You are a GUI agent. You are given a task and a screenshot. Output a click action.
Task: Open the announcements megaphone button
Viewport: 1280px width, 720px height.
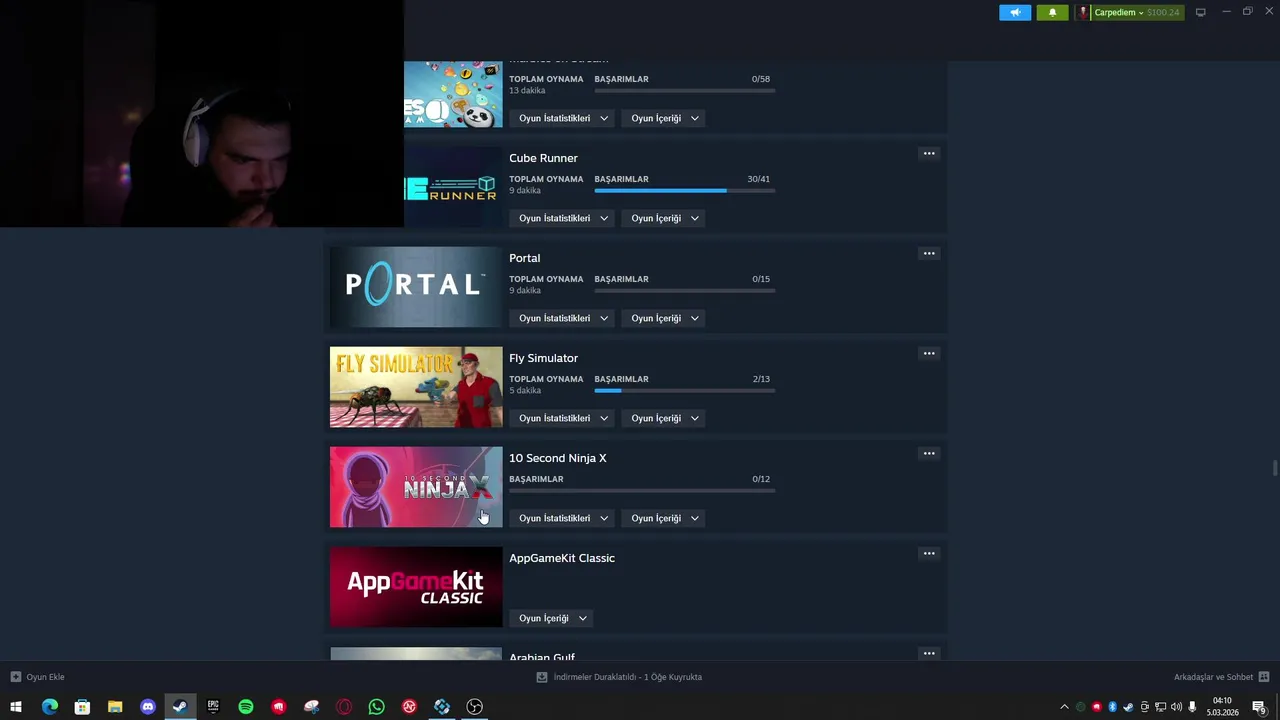[x=1014, y=12]
